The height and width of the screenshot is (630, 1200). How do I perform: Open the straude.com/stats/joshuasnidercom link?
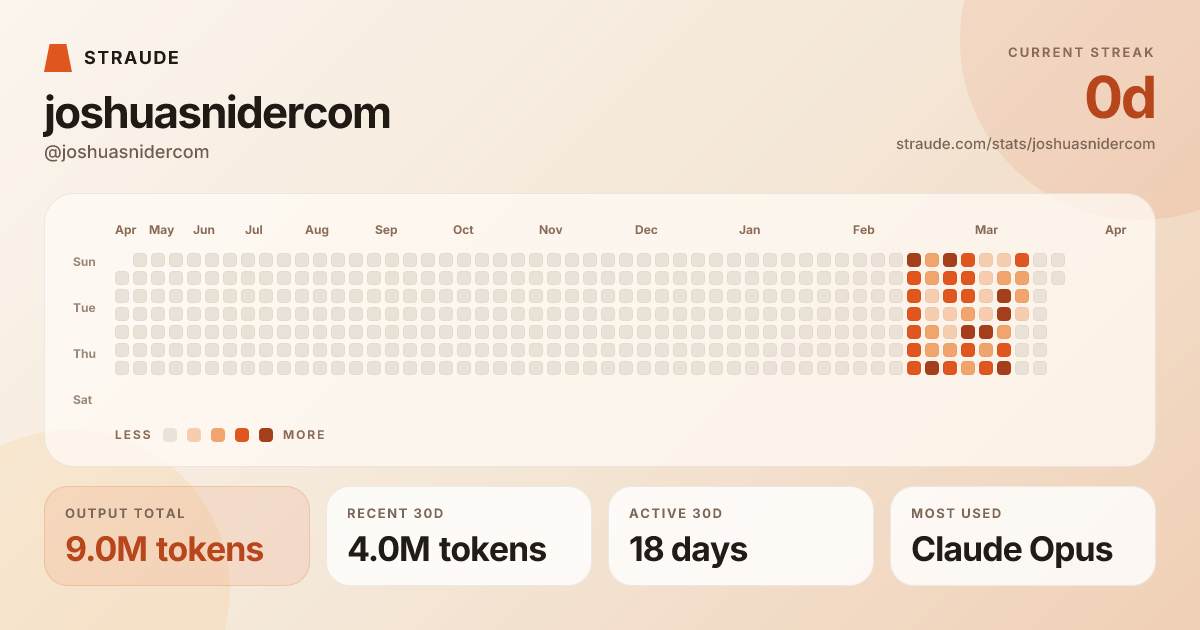click(1025, 144)
